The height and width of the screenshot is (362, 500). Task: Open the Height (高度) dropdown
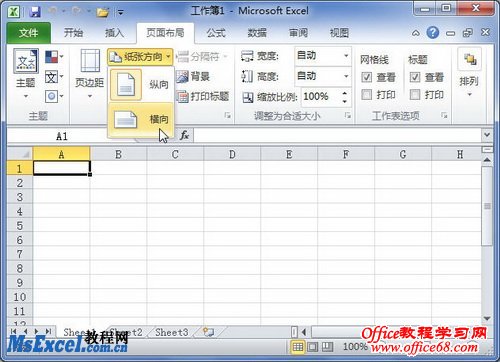[x=346, y=76]
